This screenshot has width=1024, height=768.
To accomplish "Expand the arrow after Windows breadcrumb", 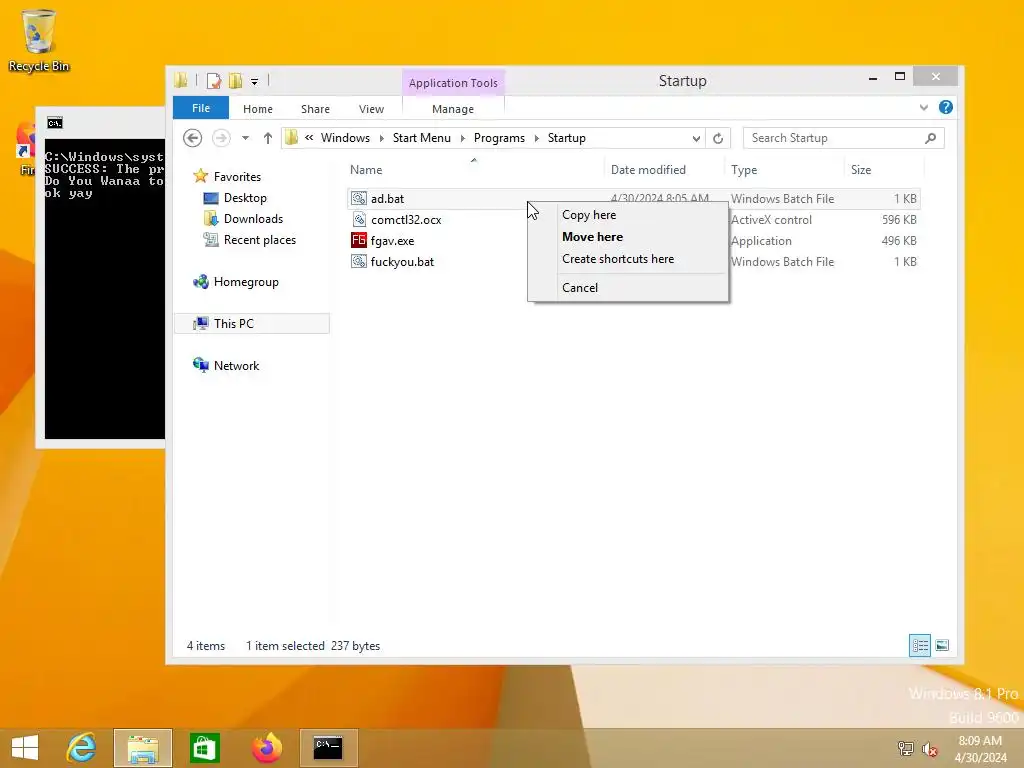I will tap(381, 138).
